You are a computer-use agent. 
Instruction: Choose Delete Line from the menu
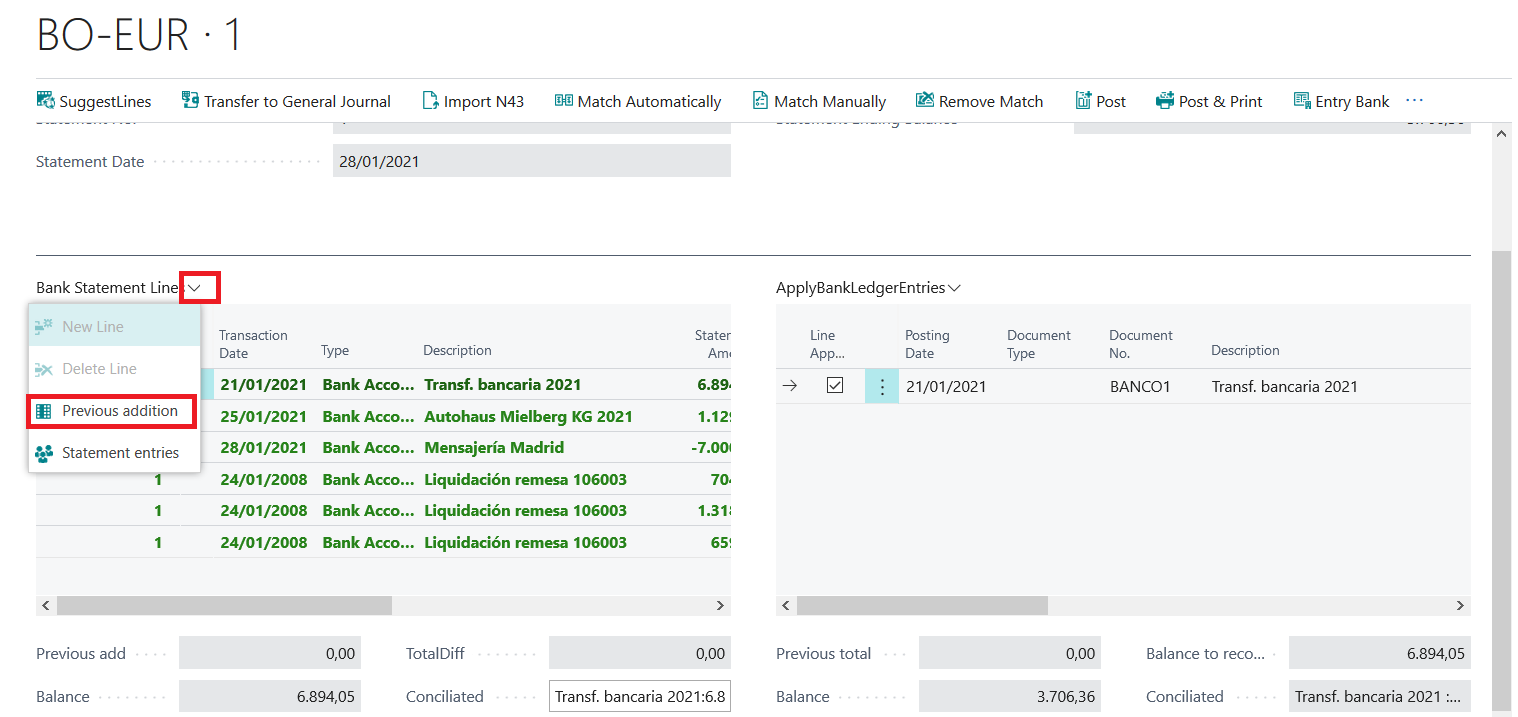tap(114, 368)
